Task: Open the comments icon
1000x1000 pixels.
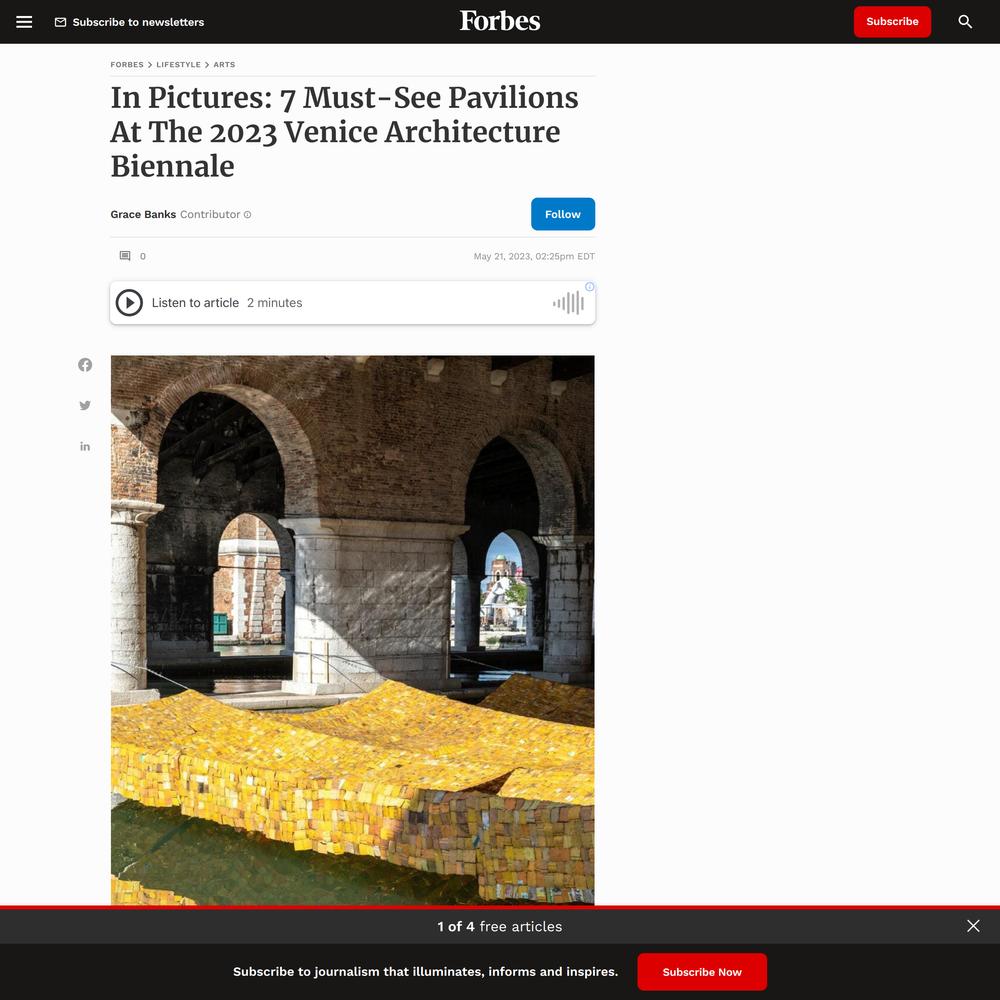Action: pos(125,256)
